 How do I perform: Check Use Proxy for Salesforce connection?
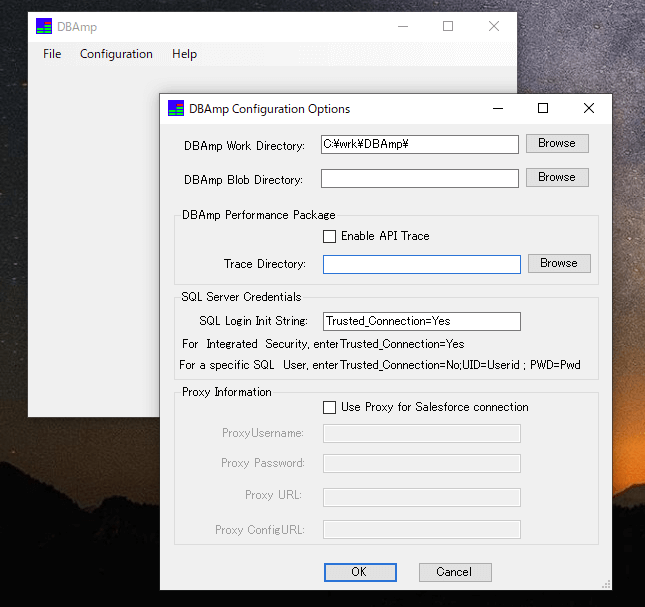(x=329, y=408)
